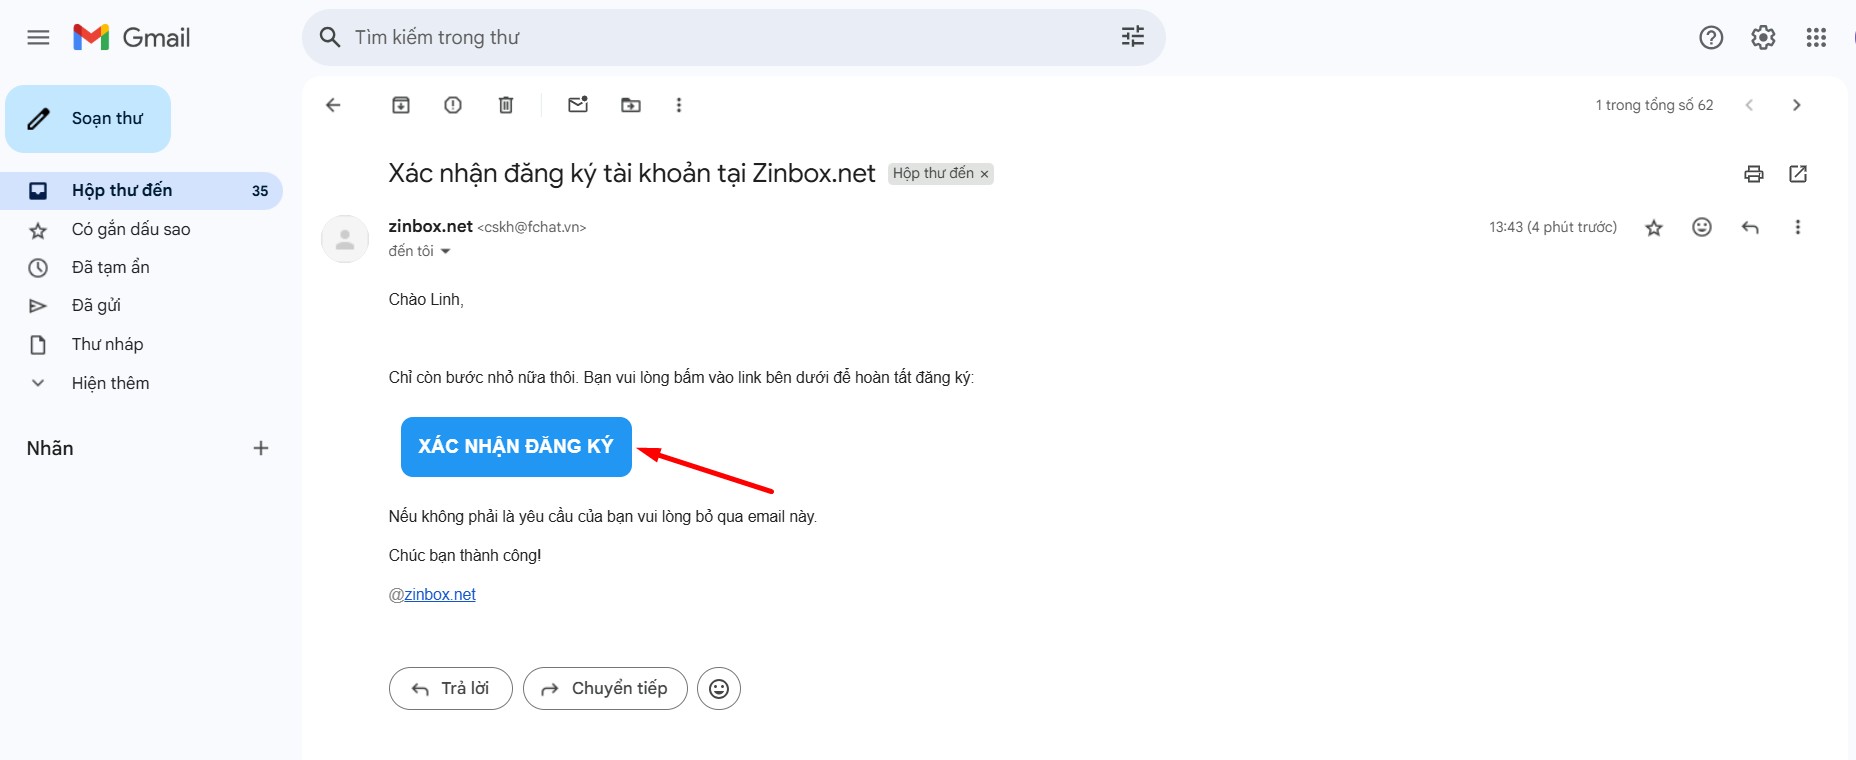
Task: Archive this email with the archive icon
Action: click(401, 105)
